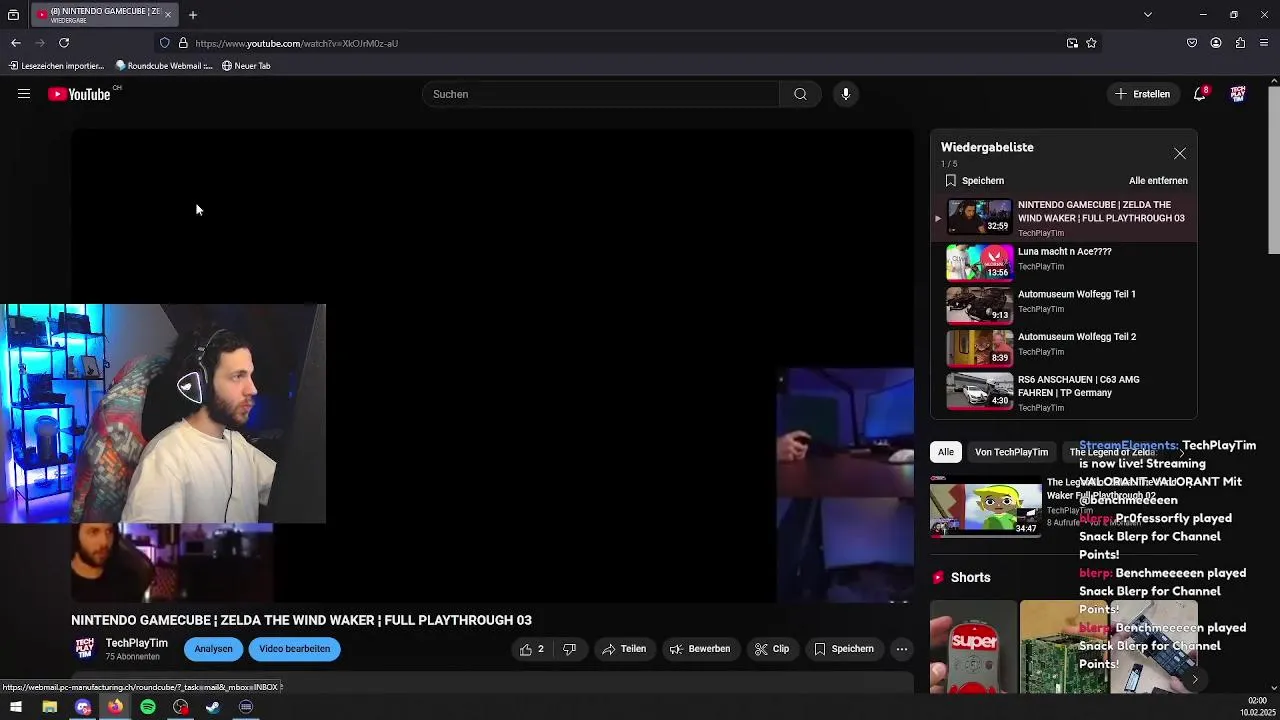Start voice search with the microphone
This screenshot has height=720, width=1280.
[x=846, y=94]
